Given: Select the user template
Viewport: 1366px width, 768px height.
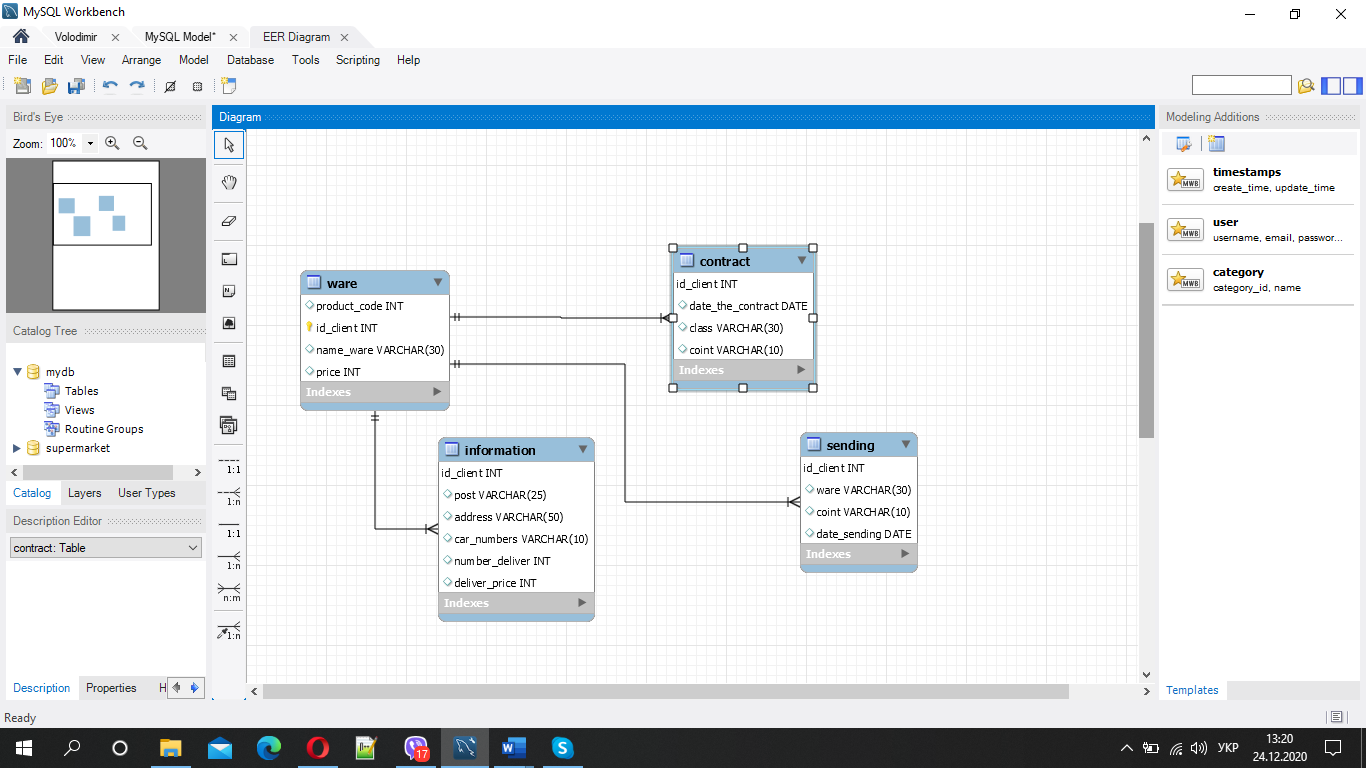Looking at the screenshot, I should (x=1259, y=229).
